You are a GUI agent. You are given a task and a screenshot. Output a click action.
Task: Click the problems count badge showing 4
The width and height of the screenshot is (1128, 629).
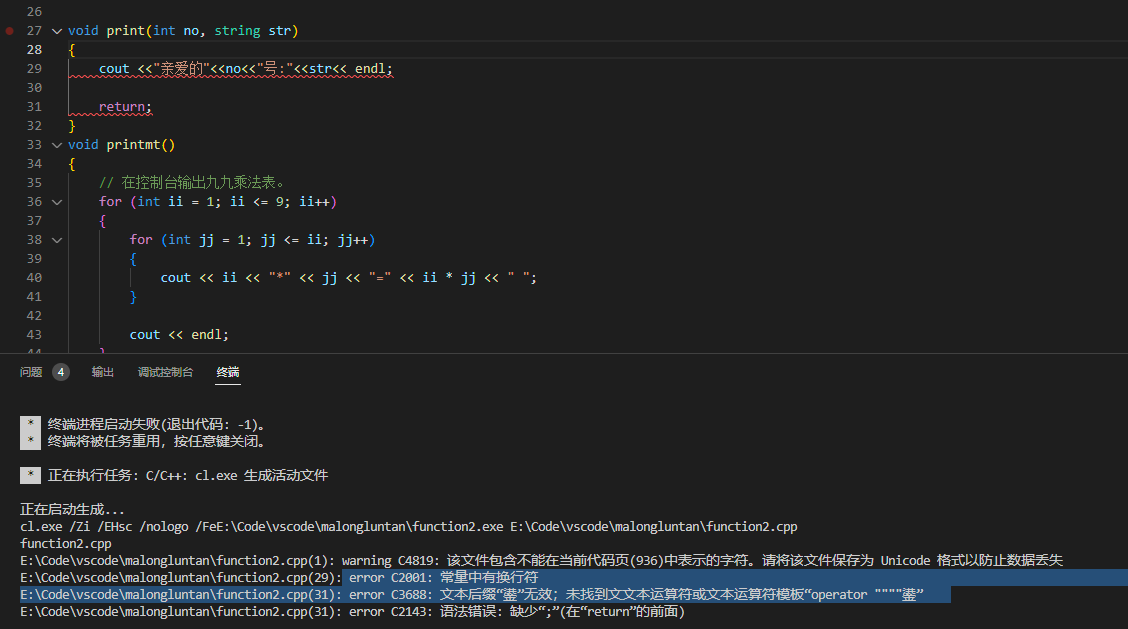[x=61, y=372]
